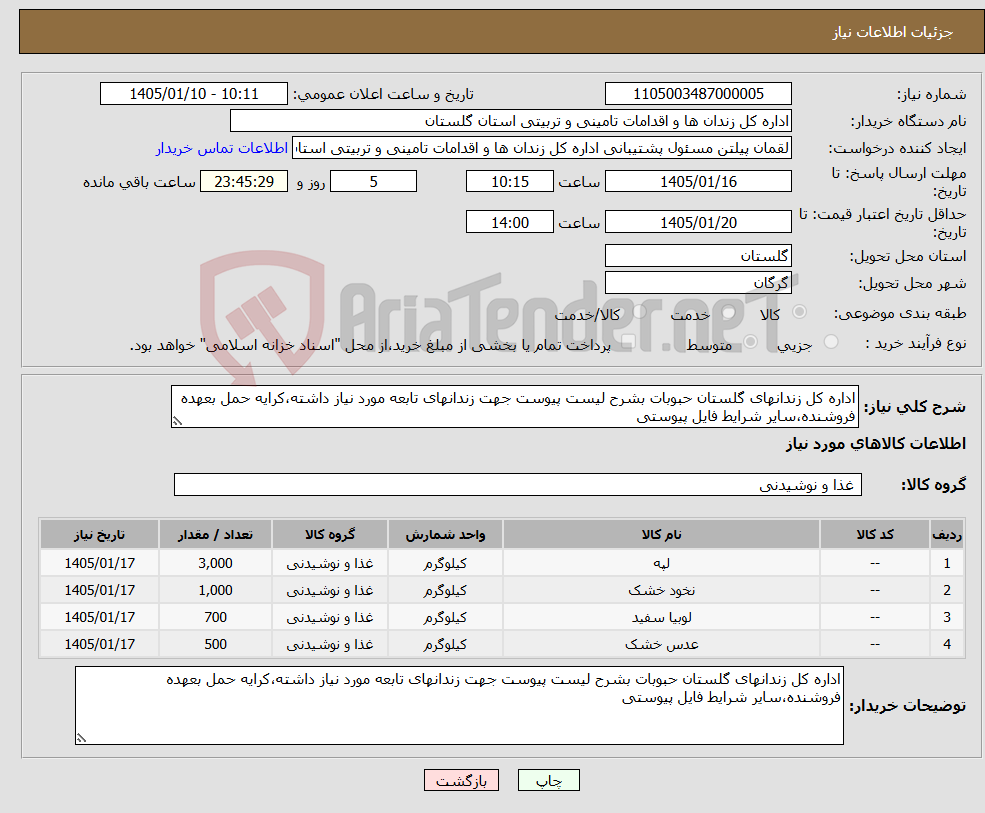Click the تاریخ نیاز column header
The height and width of the screenshot is (813, 985).
99,535
